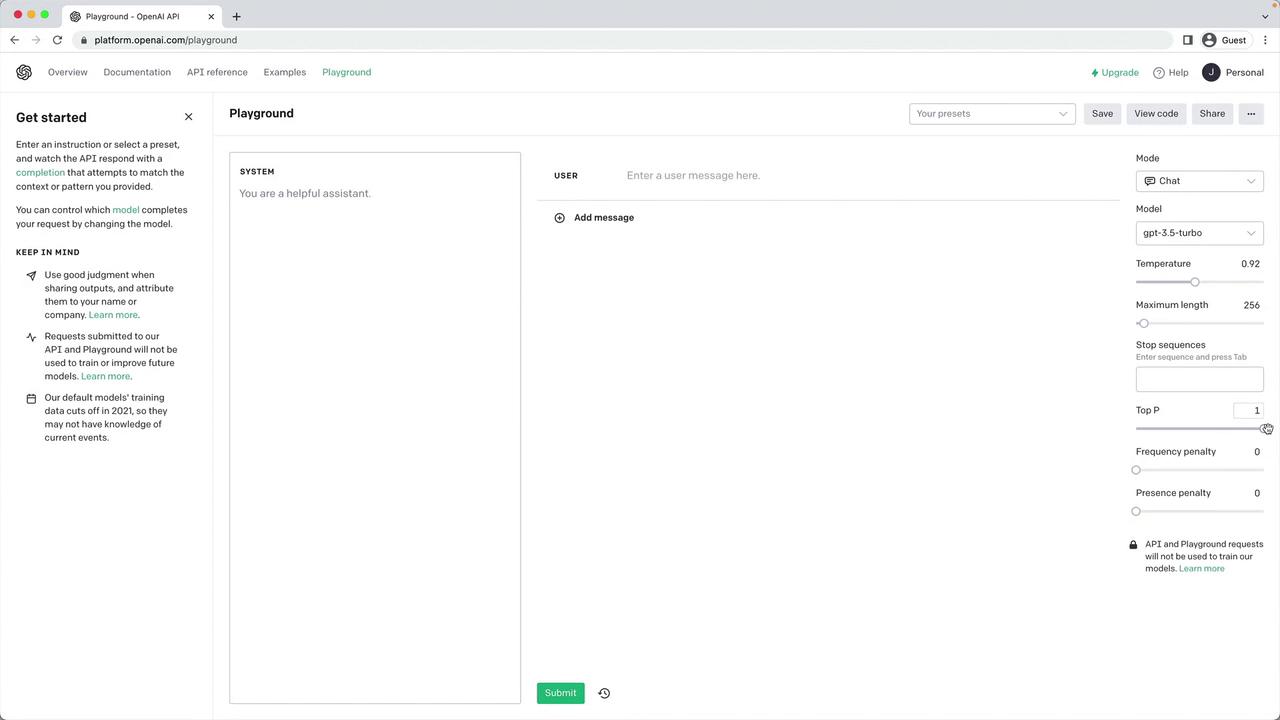Click the Frequency penalty slider handle
1280x720 pixels.
coord(1136,470)
